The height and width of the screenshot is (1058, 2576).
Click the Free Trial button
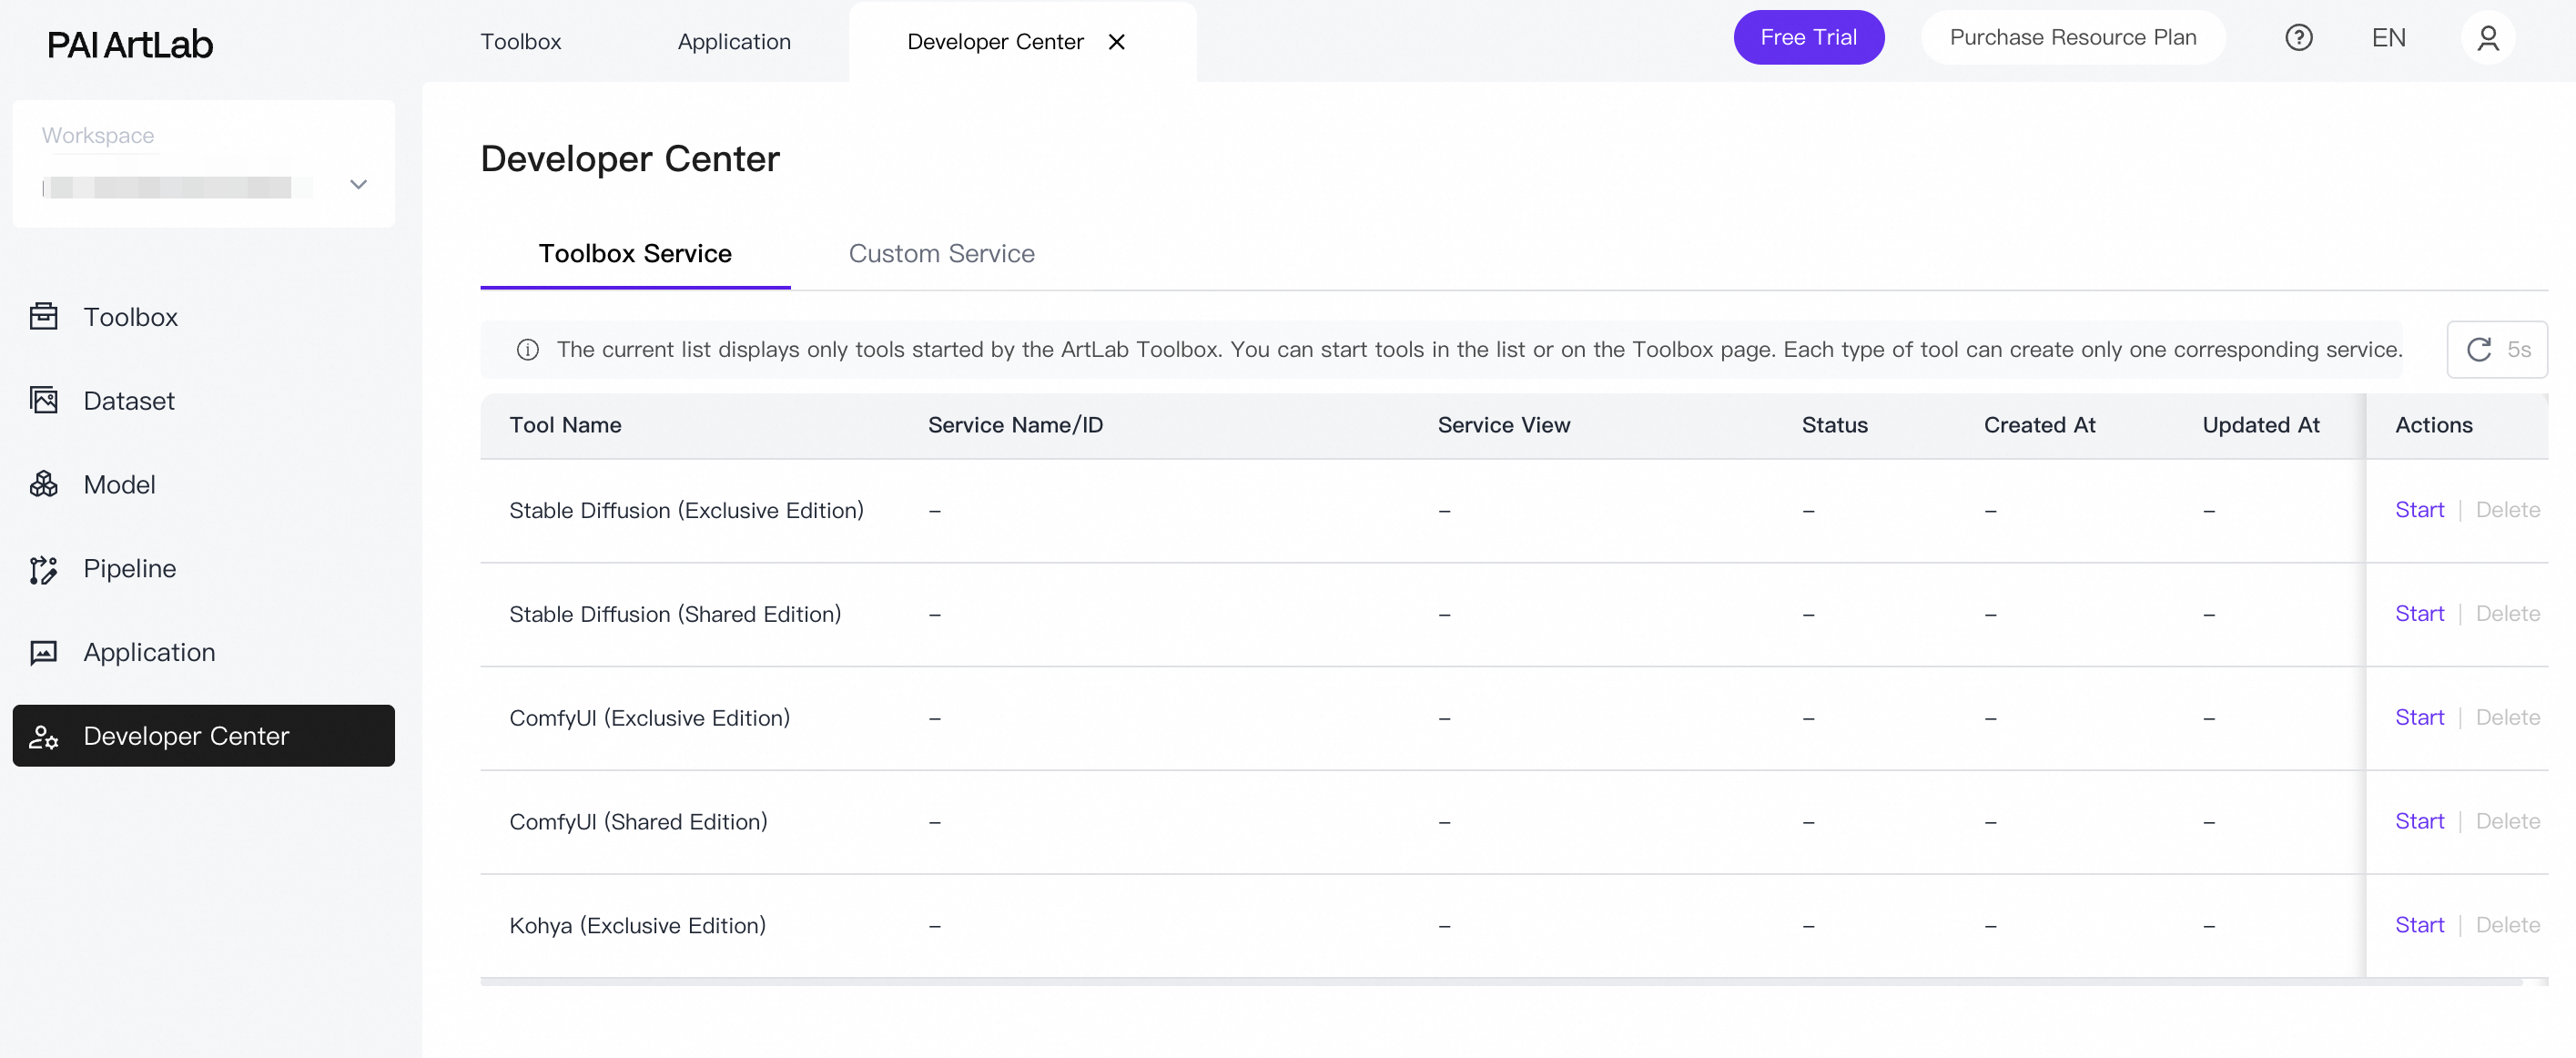pos(1808,38)
